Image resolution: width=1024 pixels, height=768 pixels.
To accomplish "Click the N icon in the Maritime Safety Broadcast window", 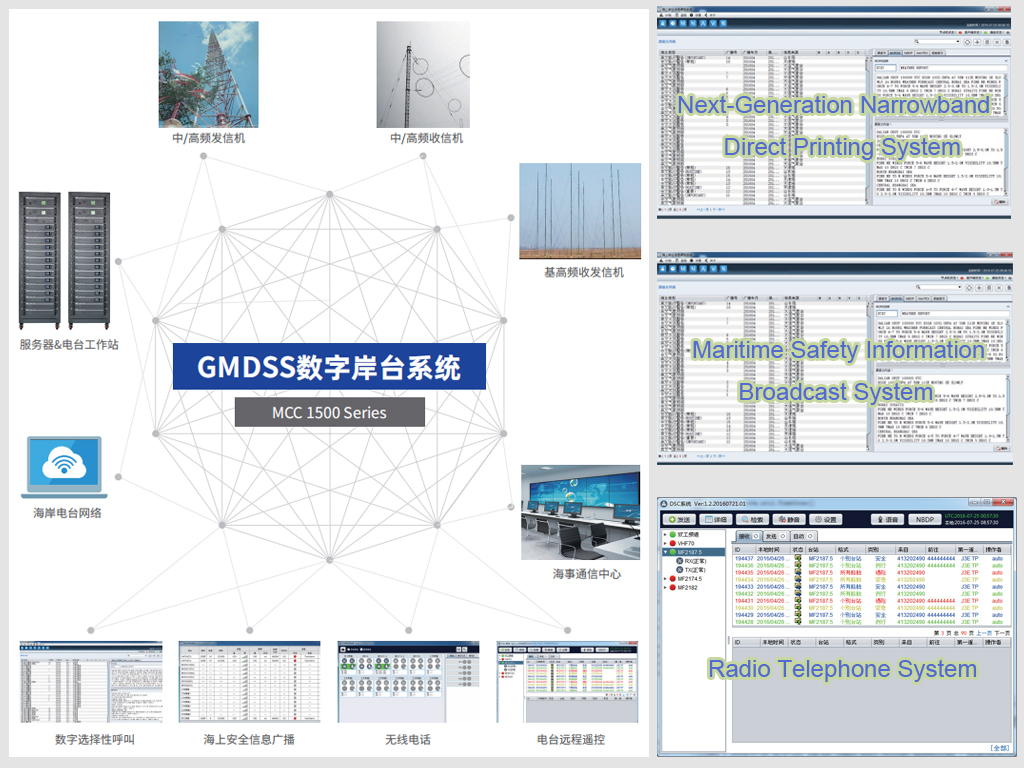I will point(693,269).
